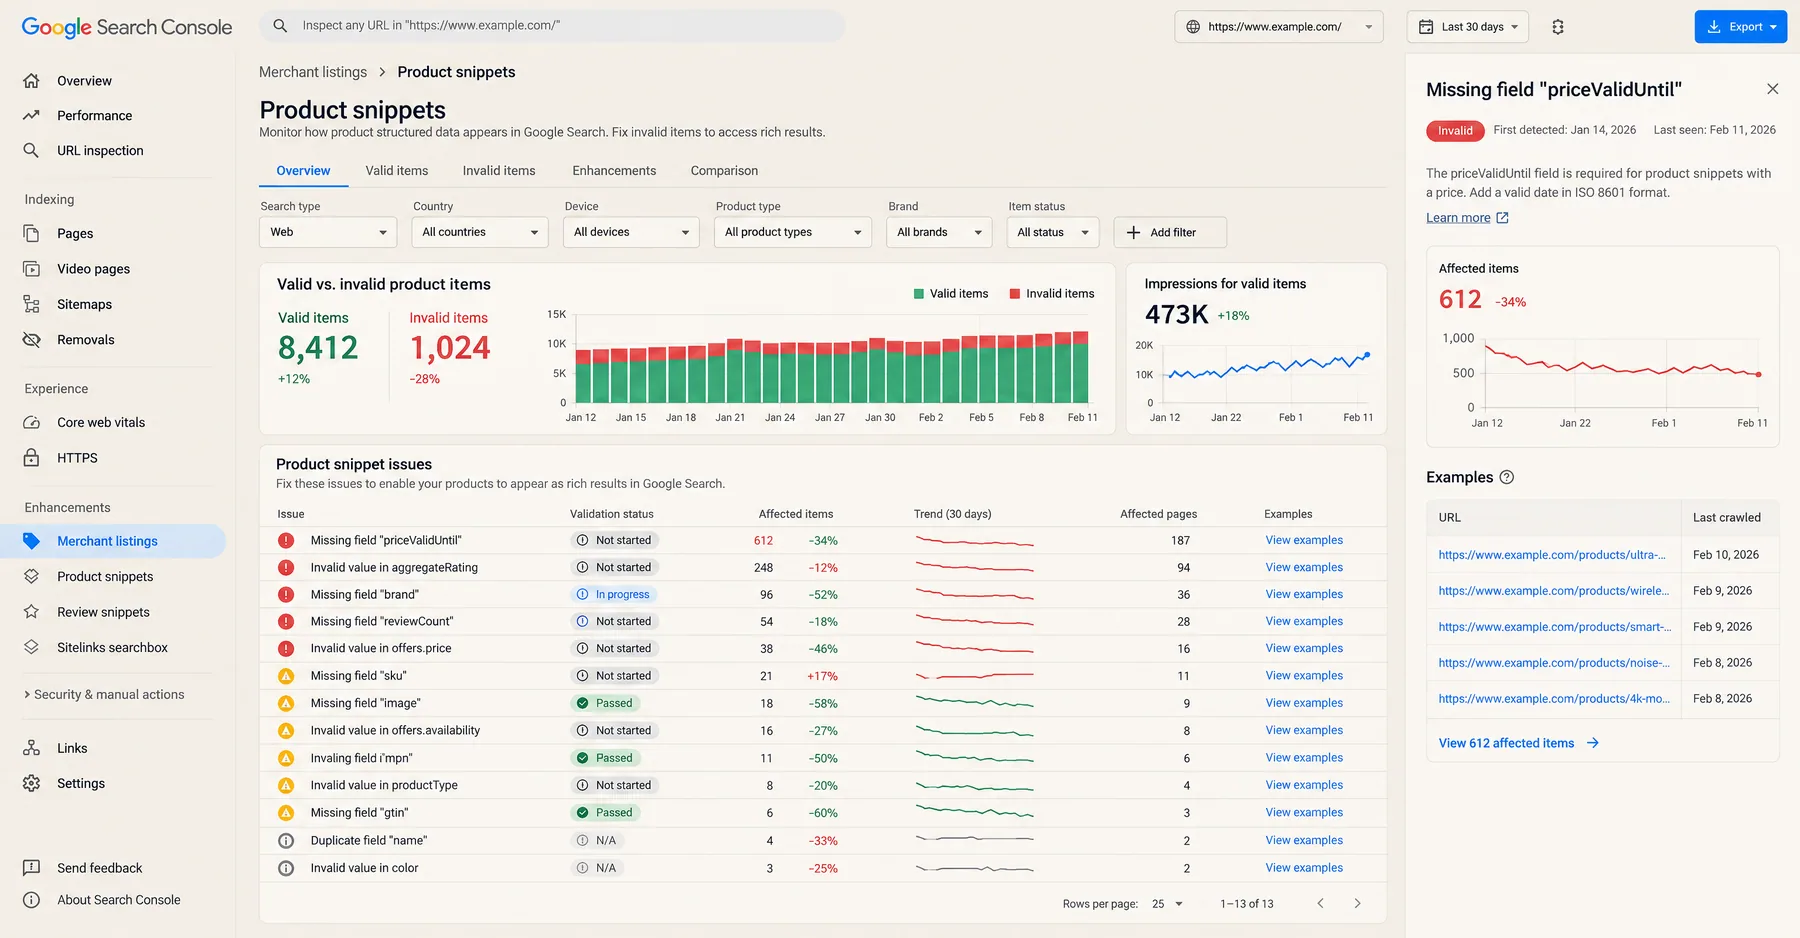The width and height of the screenshot is (1800, 938).
Task: Open the Pages icon under Indexing
Action: pos(31,234)
